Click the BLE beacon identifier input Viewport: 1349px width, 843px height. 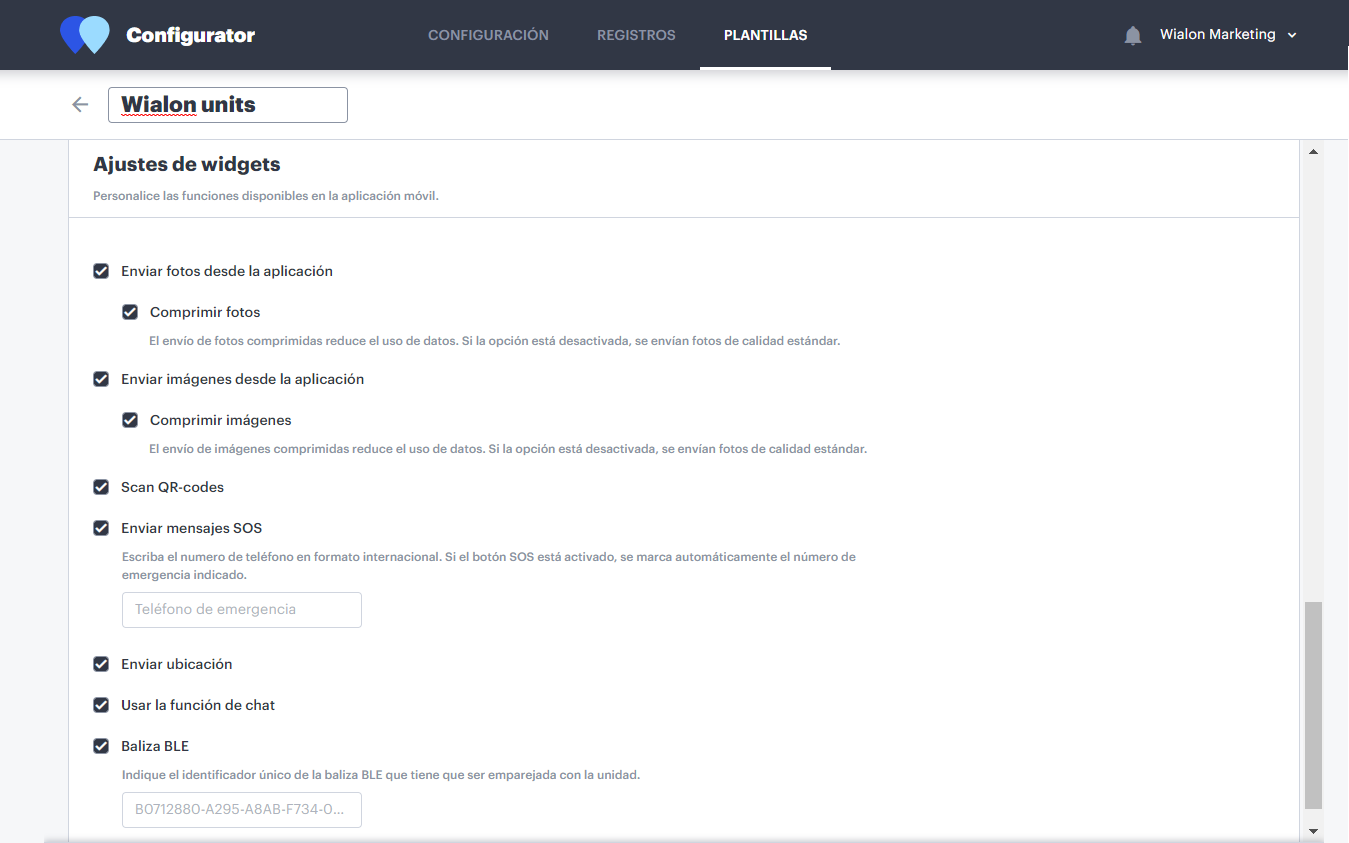pyautogui.click(x=242, y=810)
